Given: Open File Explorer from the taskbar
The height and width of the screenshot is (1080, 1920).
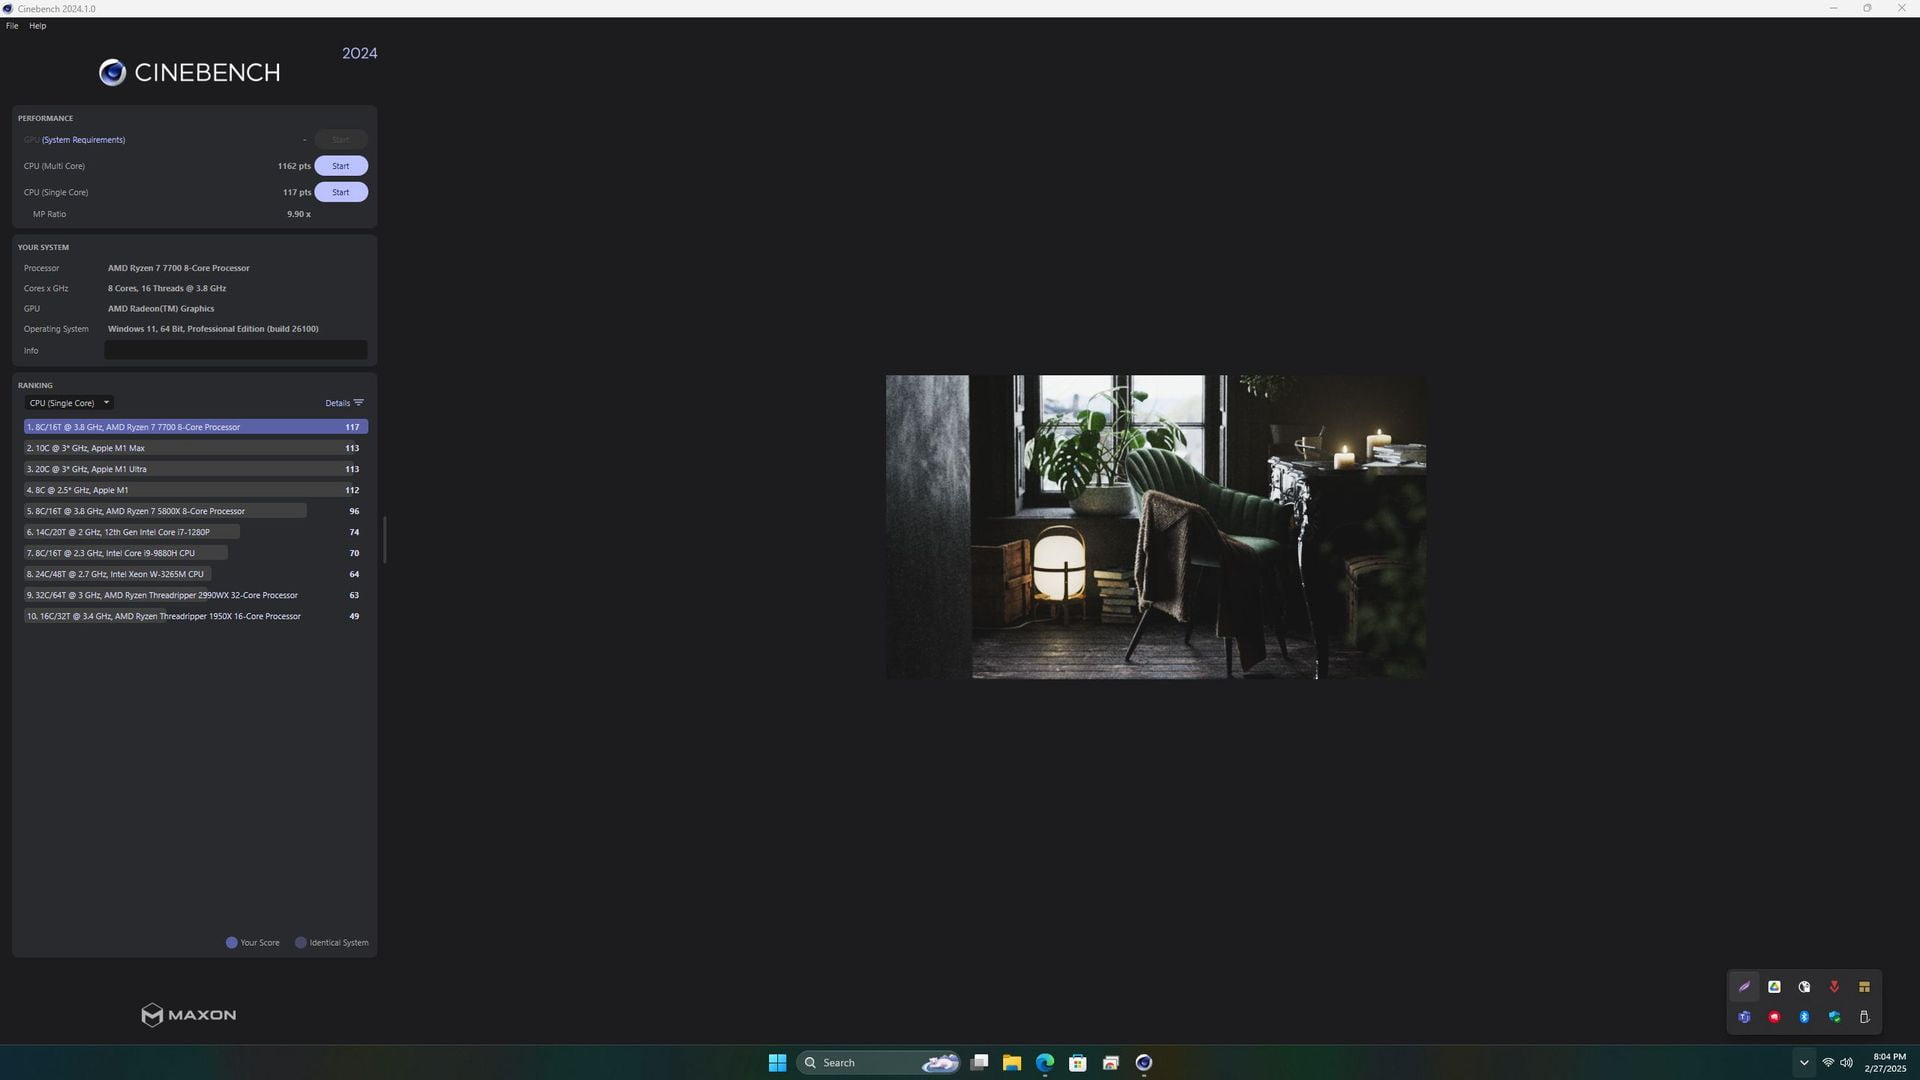Looking at the screenshot, I should pyautogui.click(x=1012, y=1063).
